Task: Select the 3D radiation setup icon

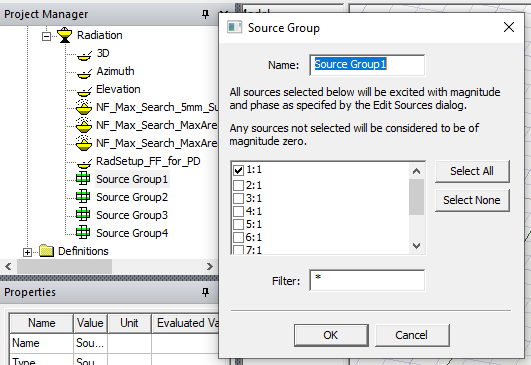Action: tap(84, 54)
